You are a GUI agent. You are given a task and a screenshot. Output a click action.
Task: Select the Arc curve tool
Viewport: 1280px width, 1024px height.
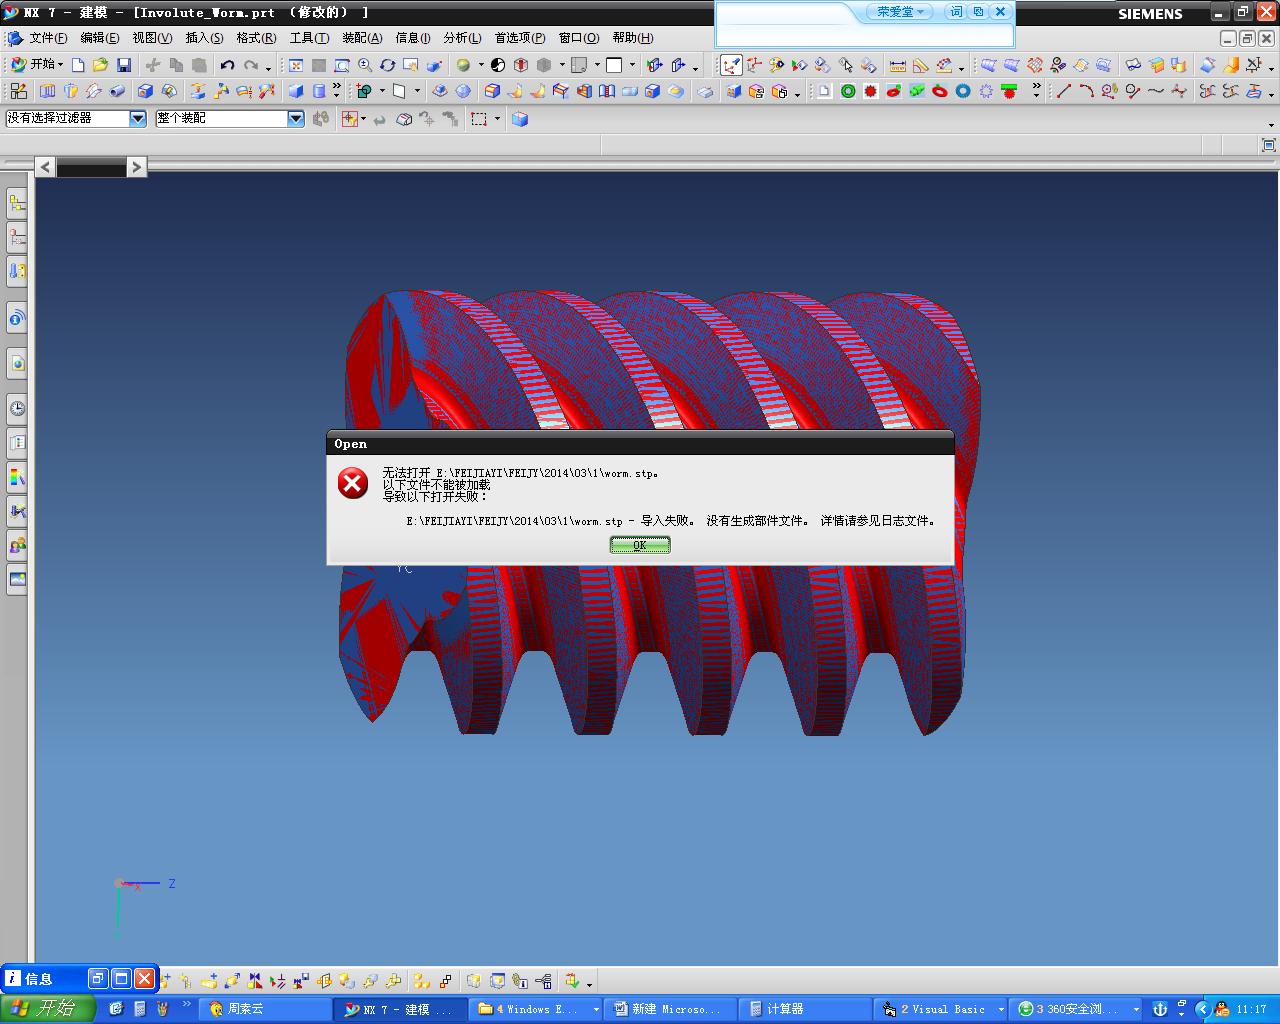(1086, 91)
